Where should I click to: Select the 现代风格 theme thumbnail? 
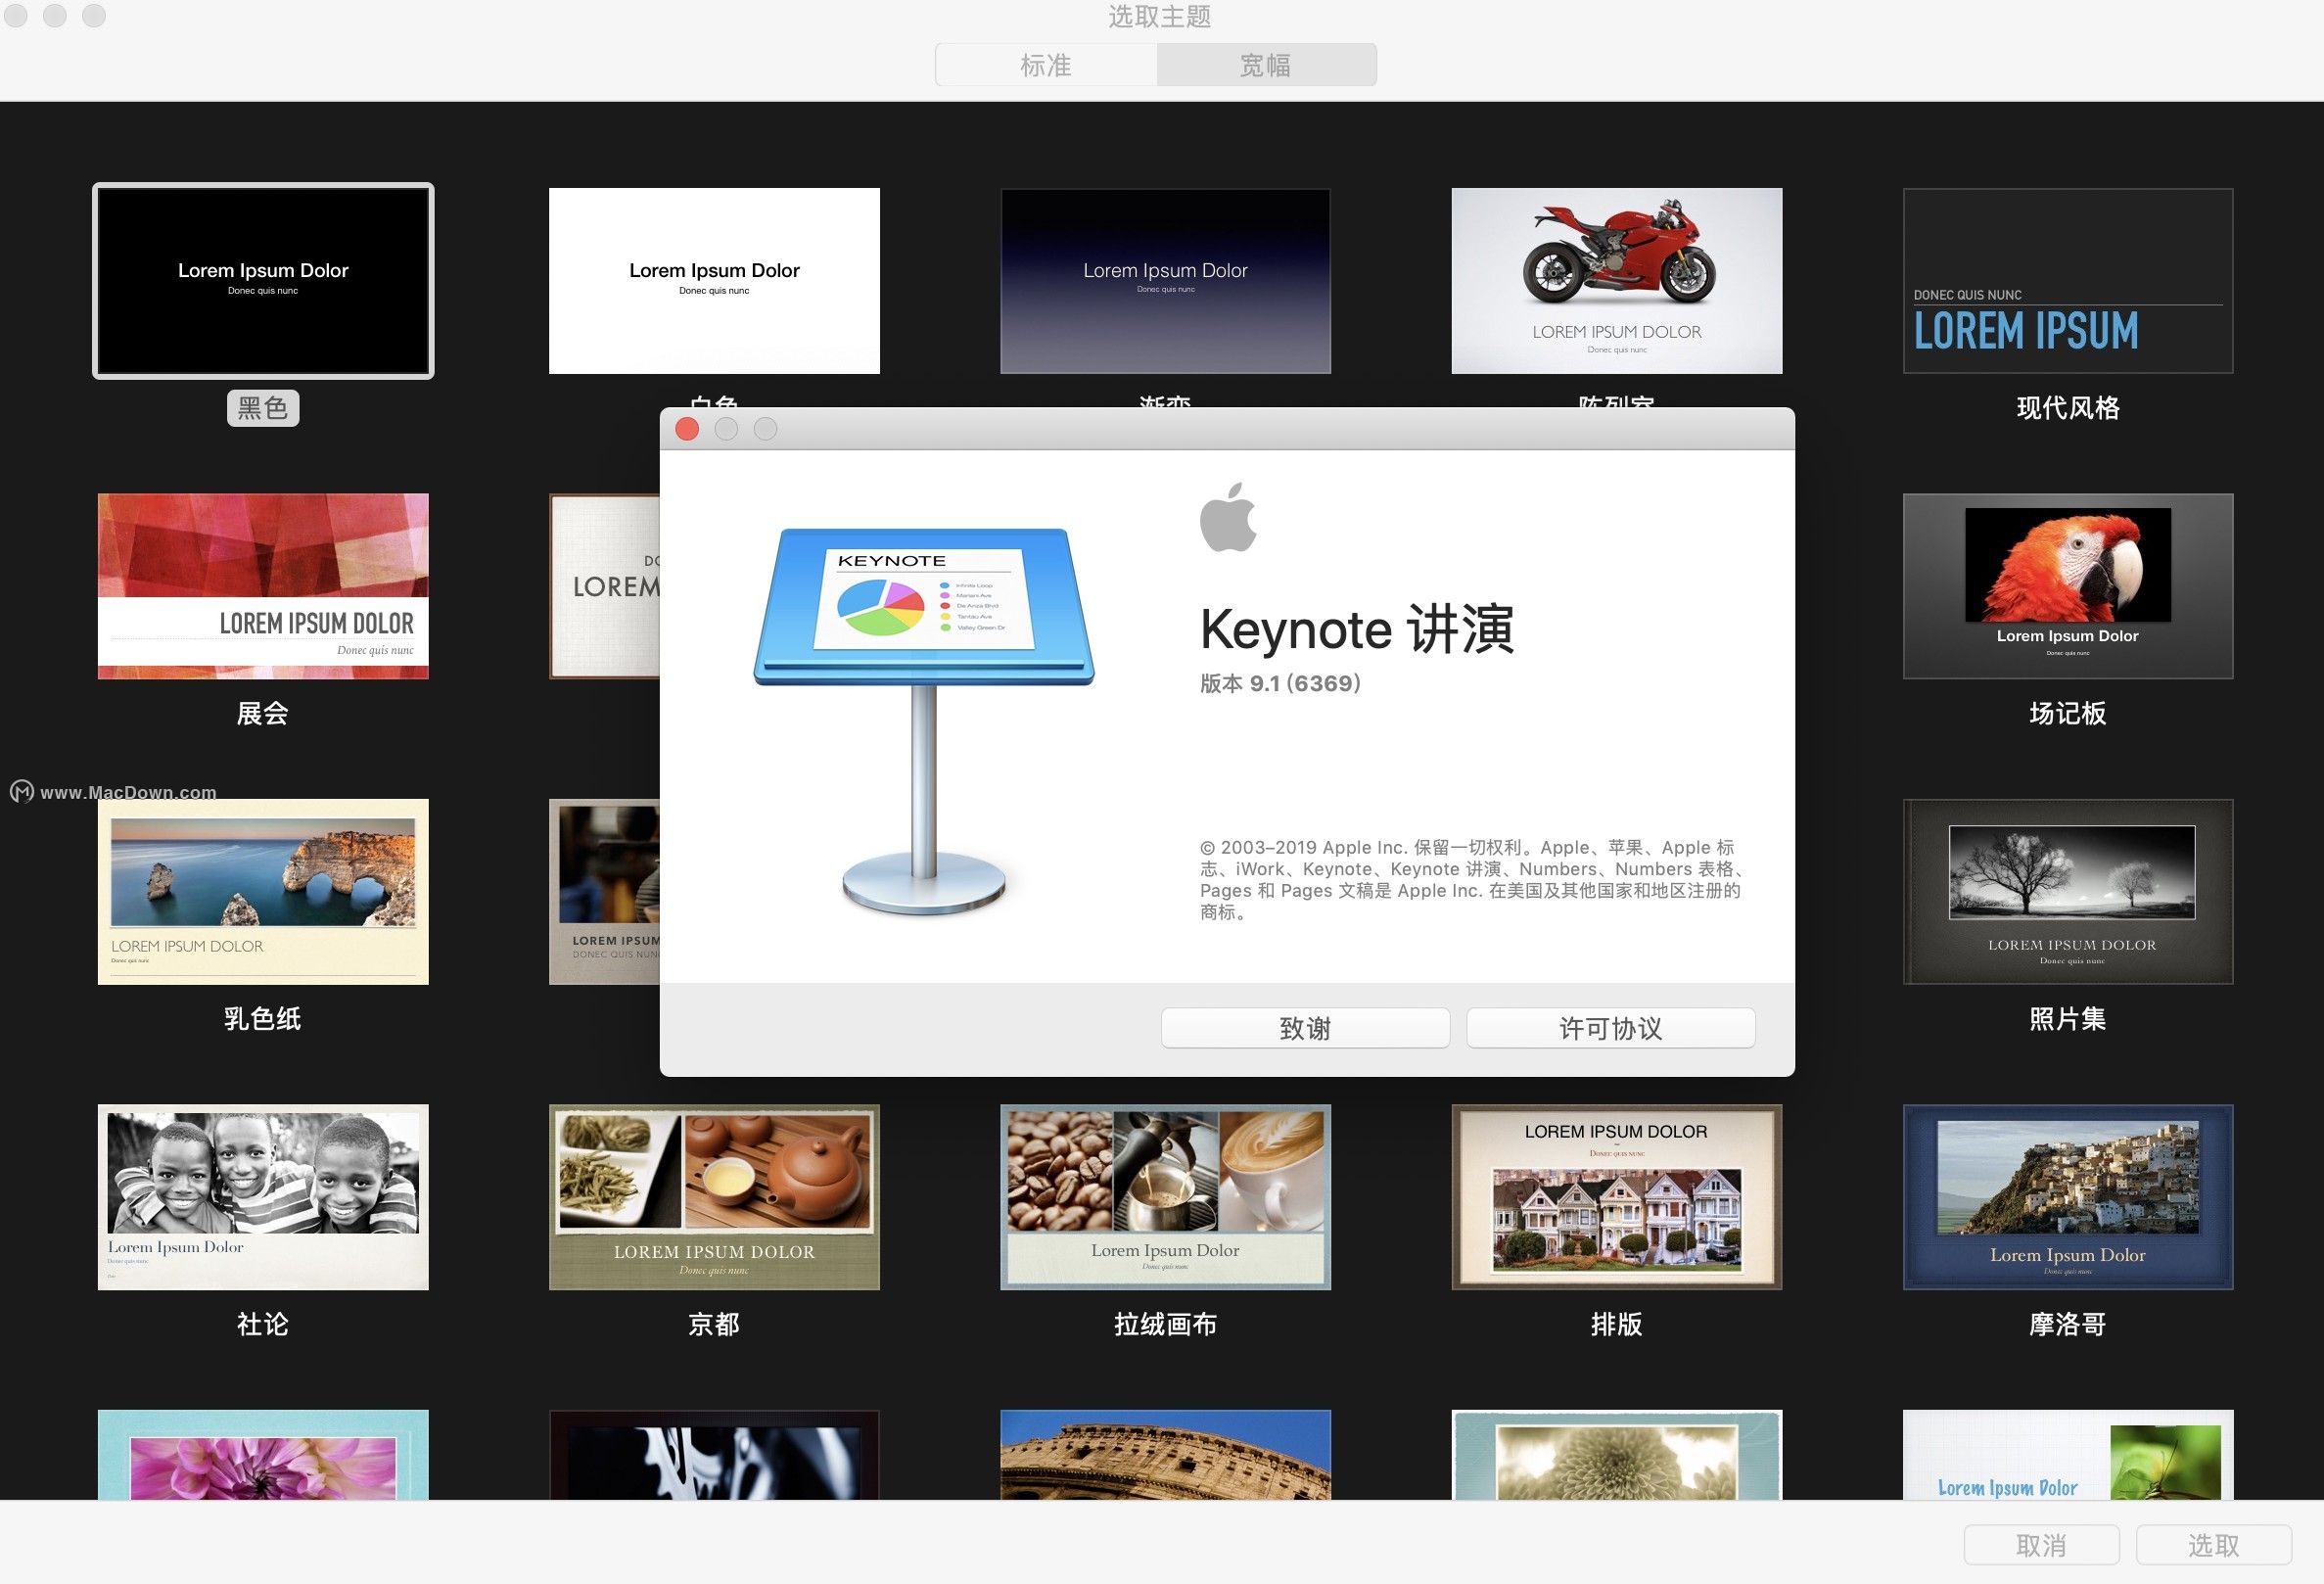click(2068, 281)
